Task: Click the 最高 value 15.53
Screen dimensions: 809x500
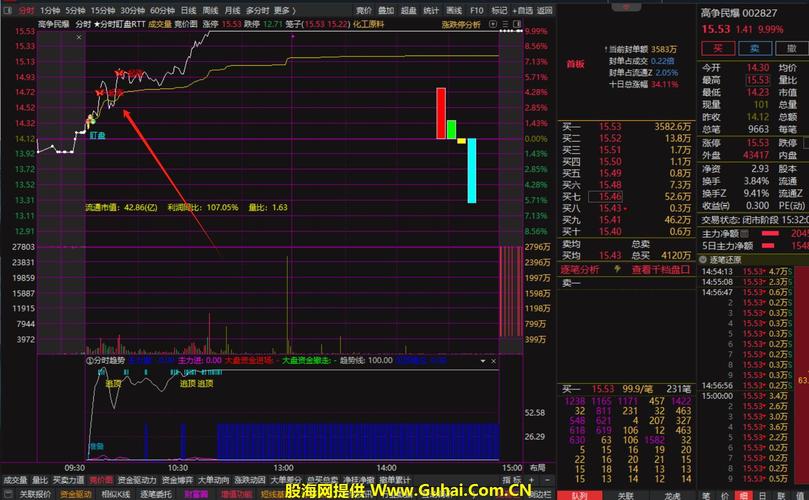Action: (x=757, y=80)
